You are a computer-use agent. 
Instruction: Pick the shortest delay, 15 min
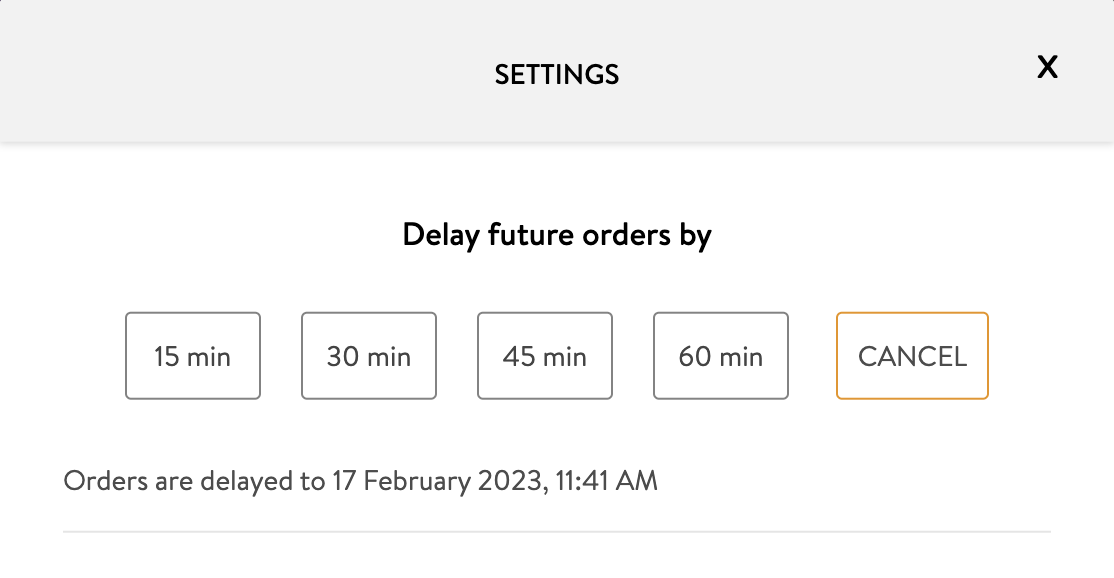[x=193, y=356]
